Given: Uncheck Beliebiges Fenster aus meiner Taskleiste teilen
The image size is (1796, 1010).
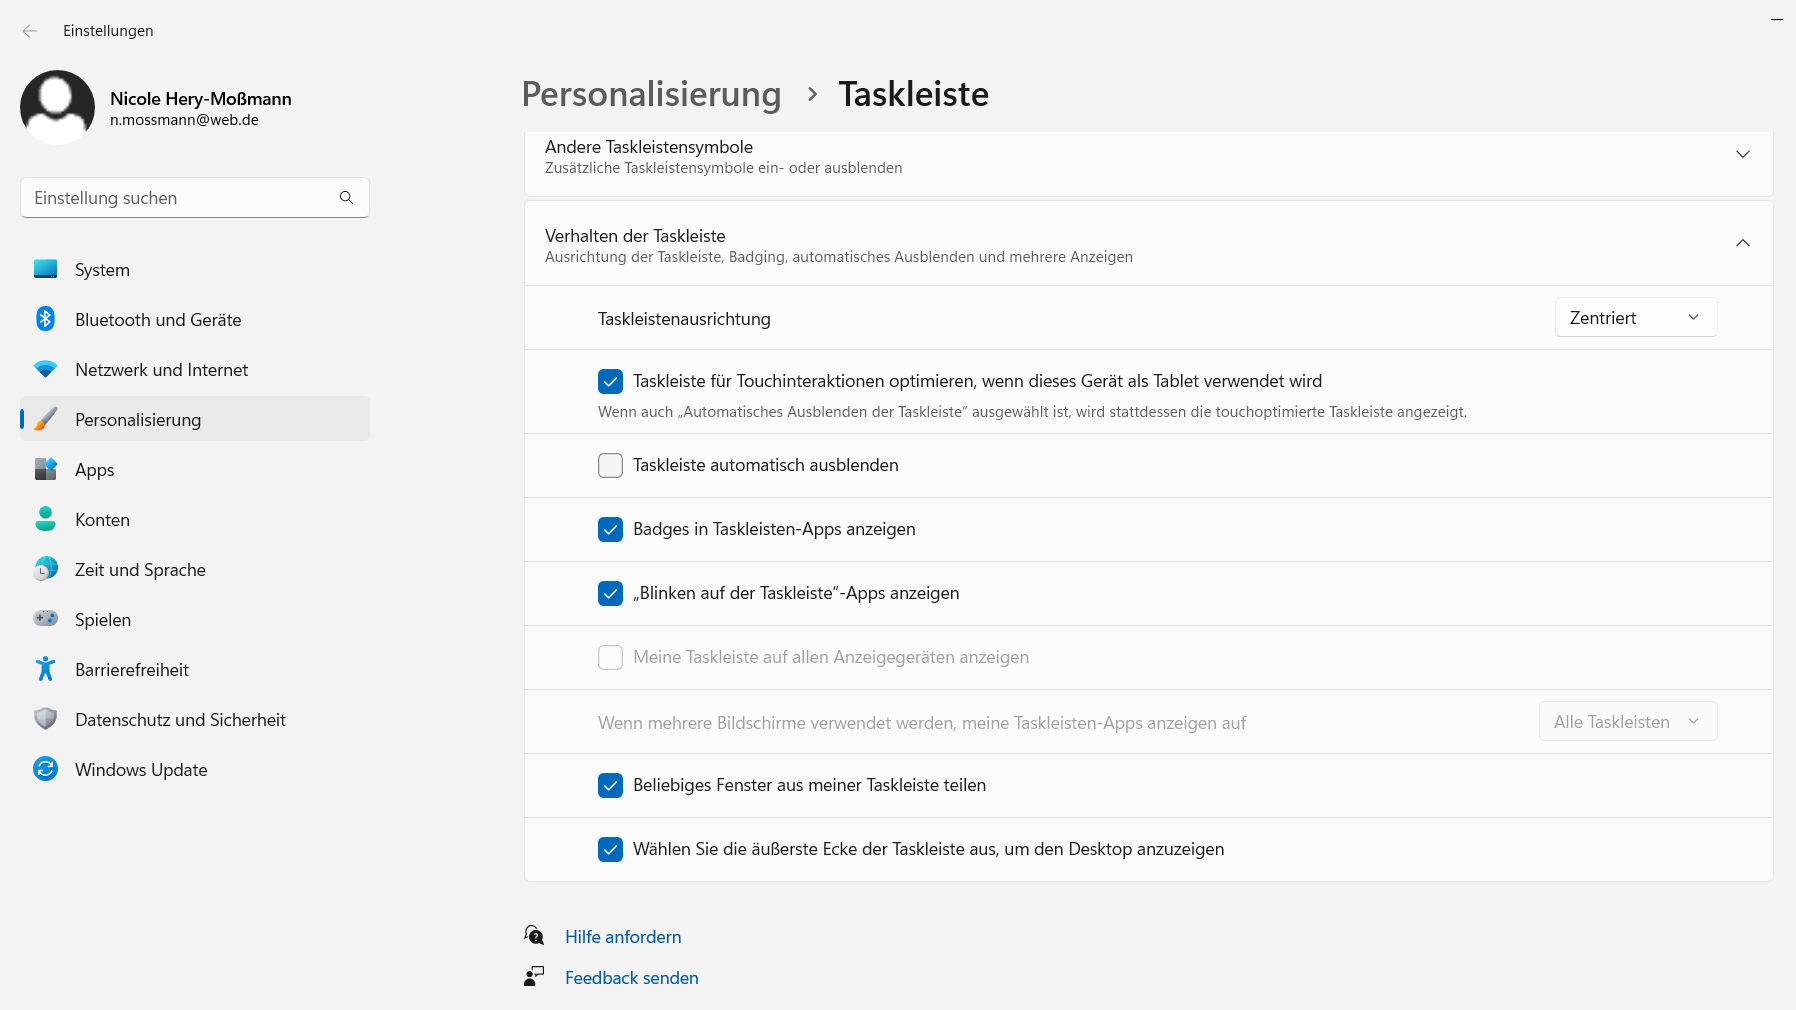Looking at the screenshot, I should click(610, 786).
